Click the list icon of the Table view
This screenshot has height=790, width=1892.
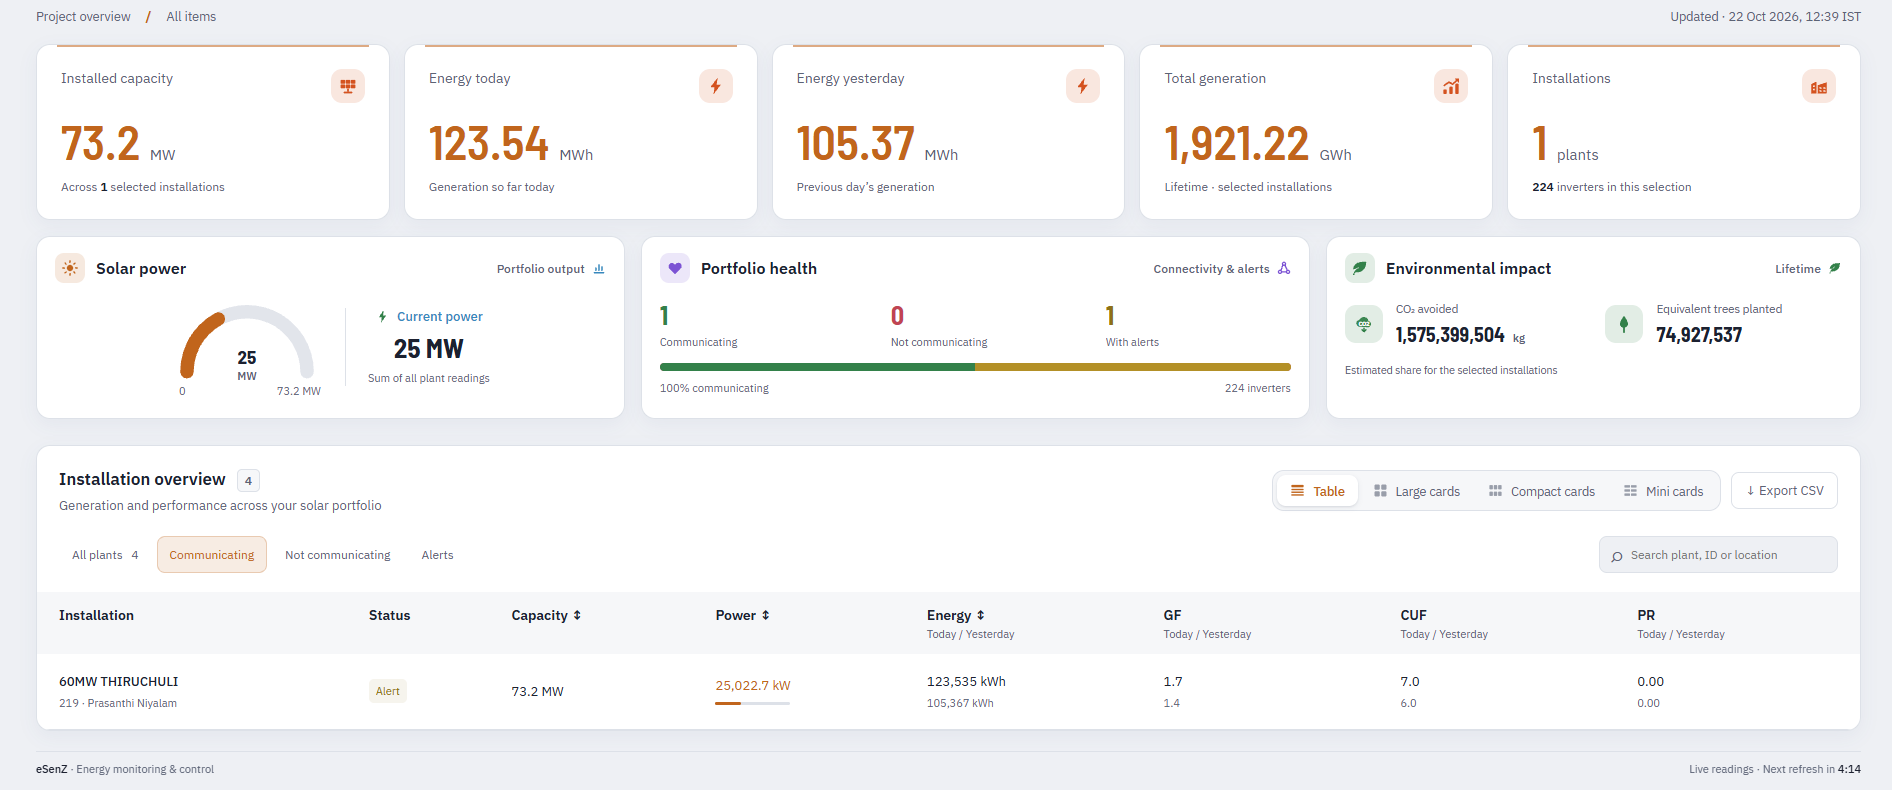tap(1298, 491)
